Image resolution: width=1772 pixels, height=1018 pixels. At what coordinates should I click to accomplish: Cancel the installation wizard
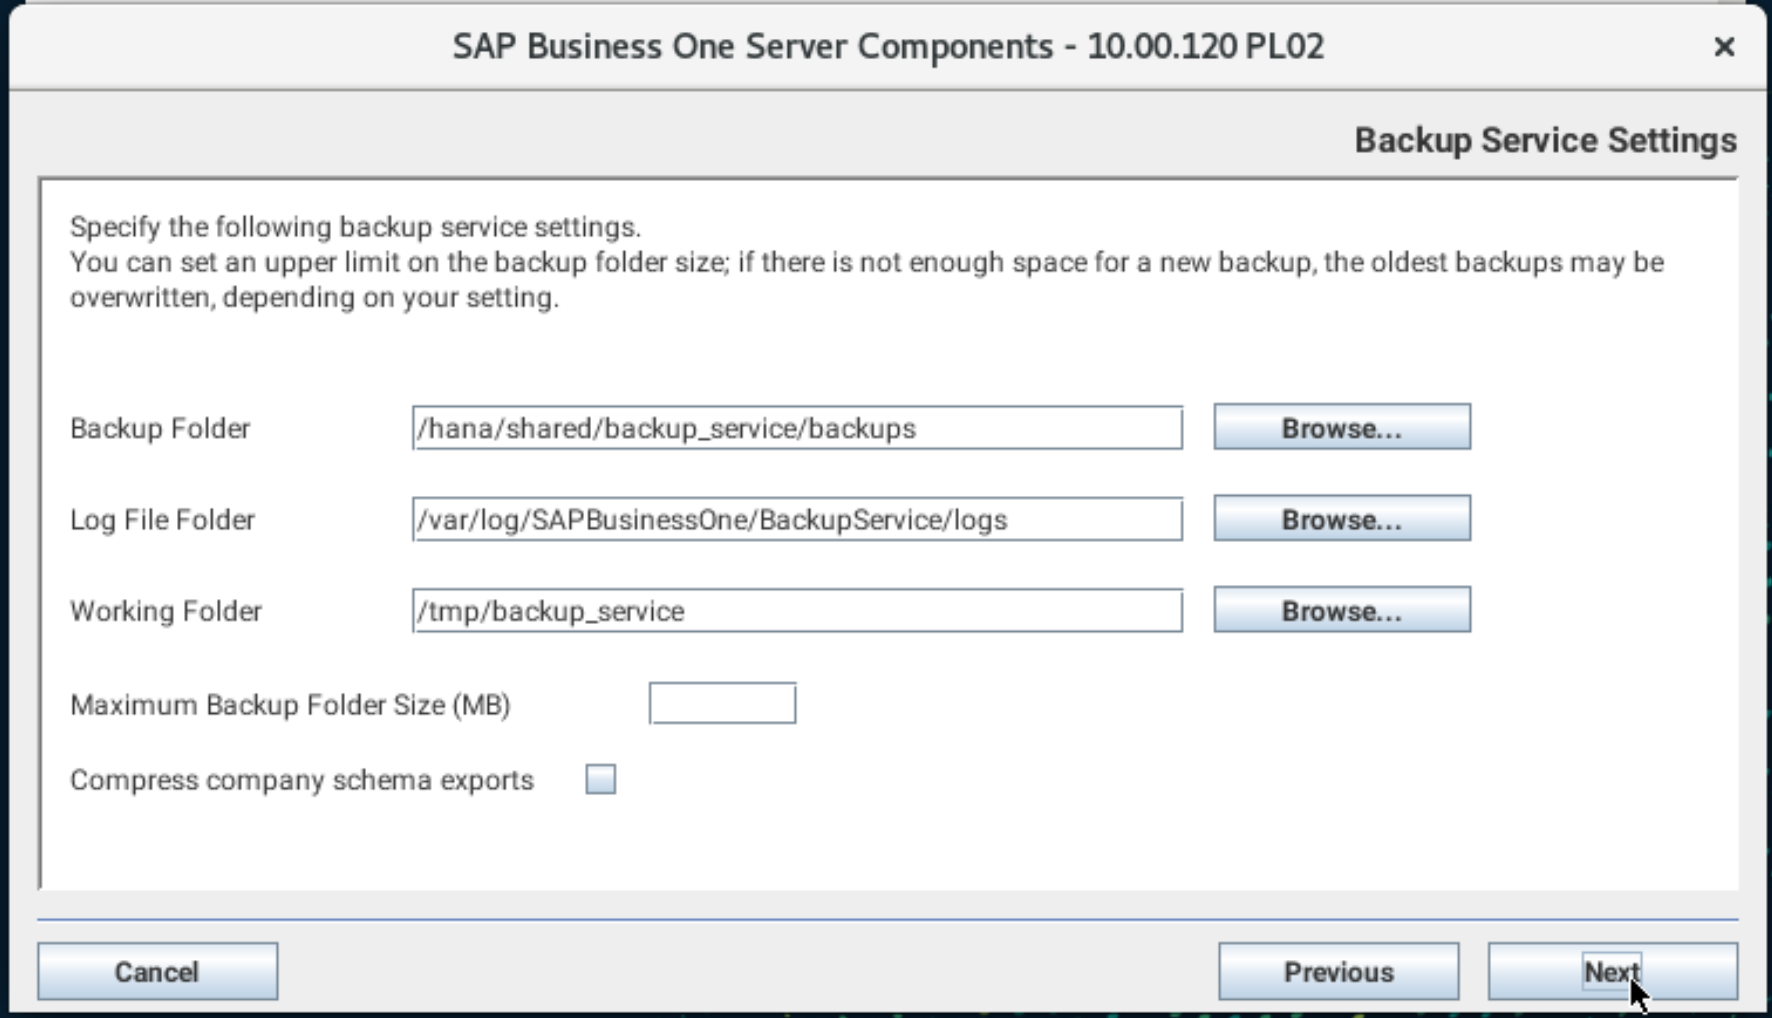[x=158, y=971]
